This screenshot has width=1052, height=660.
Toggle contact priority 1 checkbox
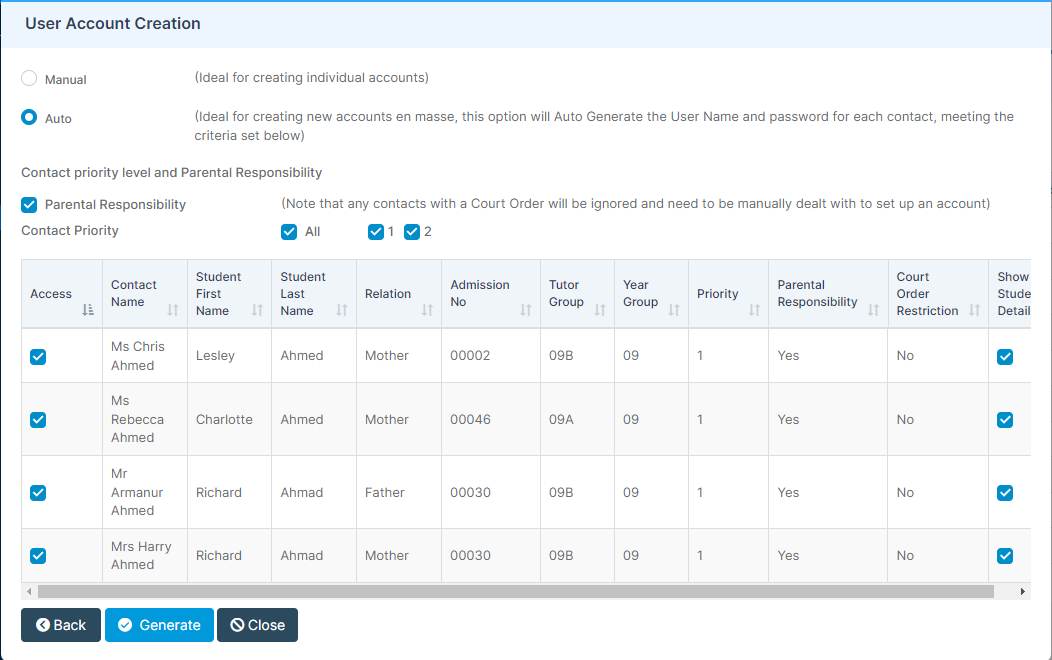(x=376, y=232)
